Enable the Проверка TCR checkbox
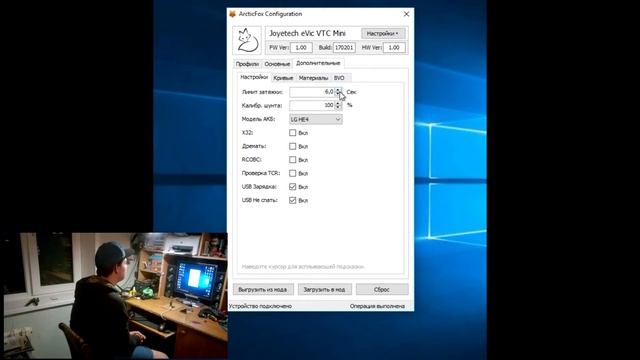 tap(292, 173)
